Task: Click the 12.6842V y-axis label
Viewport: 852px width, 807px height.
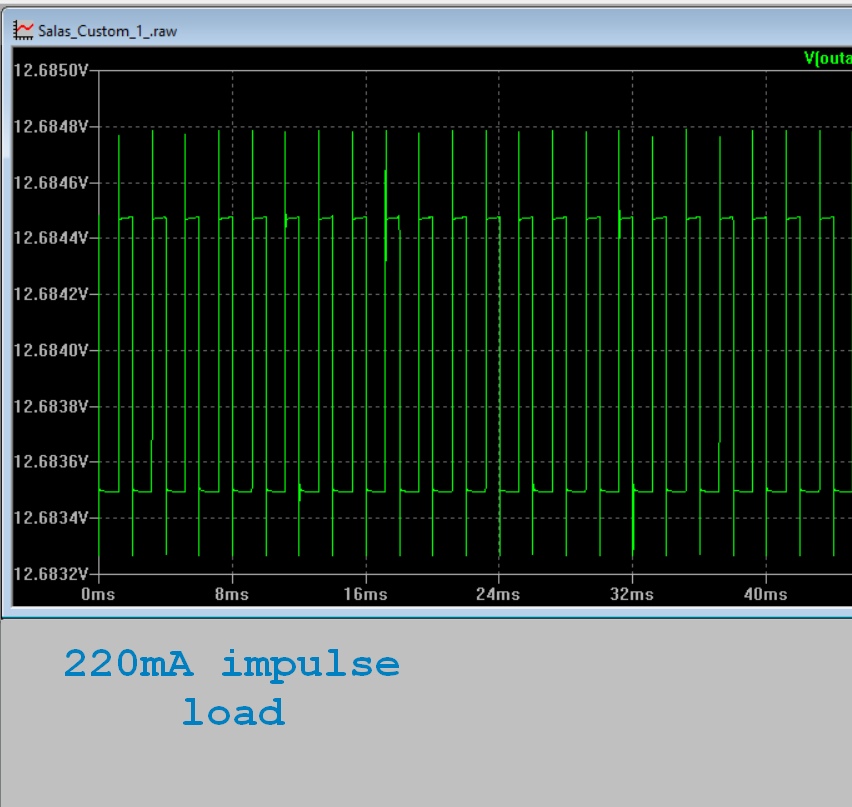Action: (51, 294)
